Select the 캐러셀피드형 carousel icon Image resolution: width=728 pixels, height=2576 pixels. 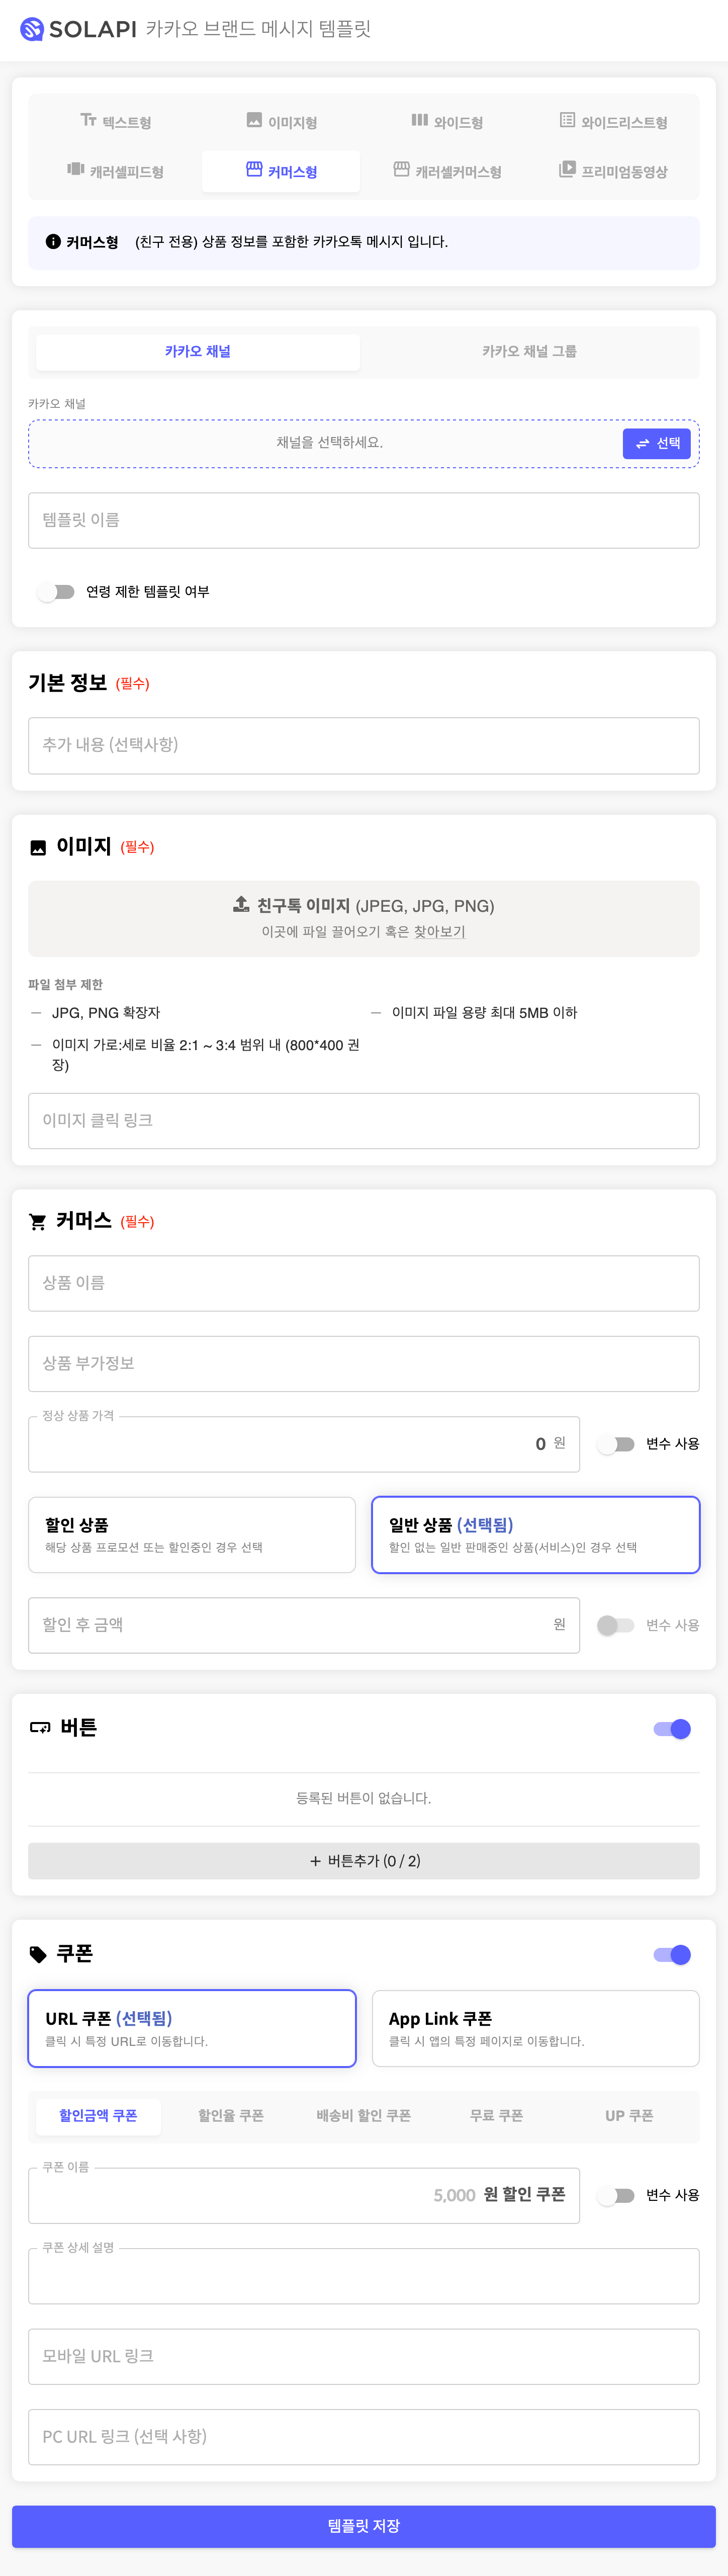76,169
